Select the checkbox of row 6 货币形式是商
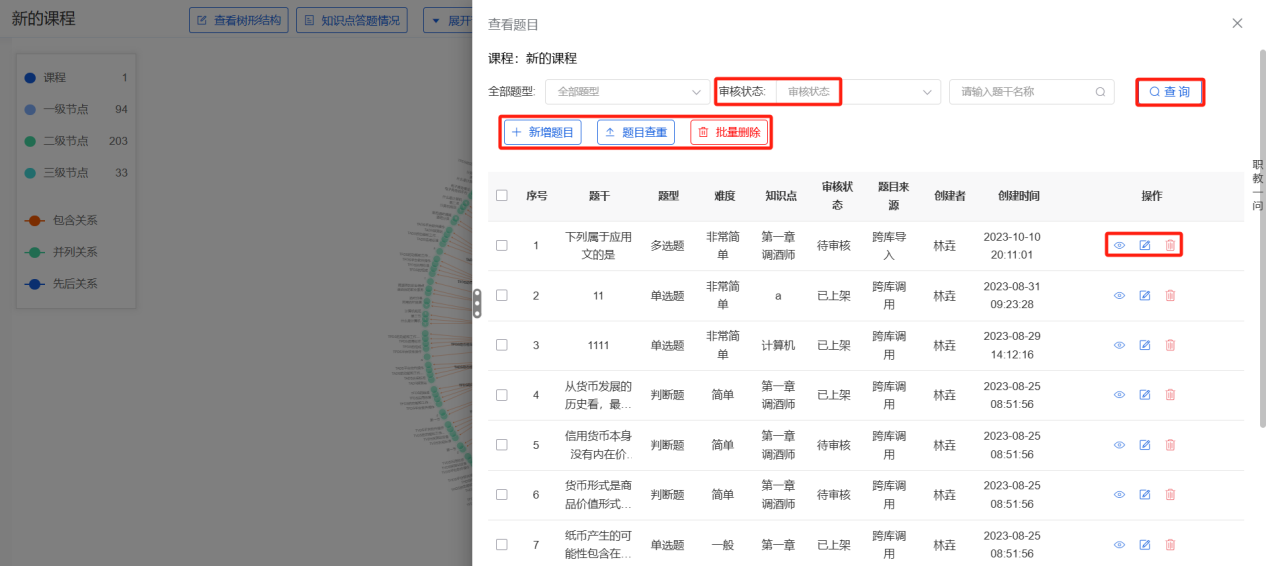Viewport: 1266px width, 566px height. point(502,495)
